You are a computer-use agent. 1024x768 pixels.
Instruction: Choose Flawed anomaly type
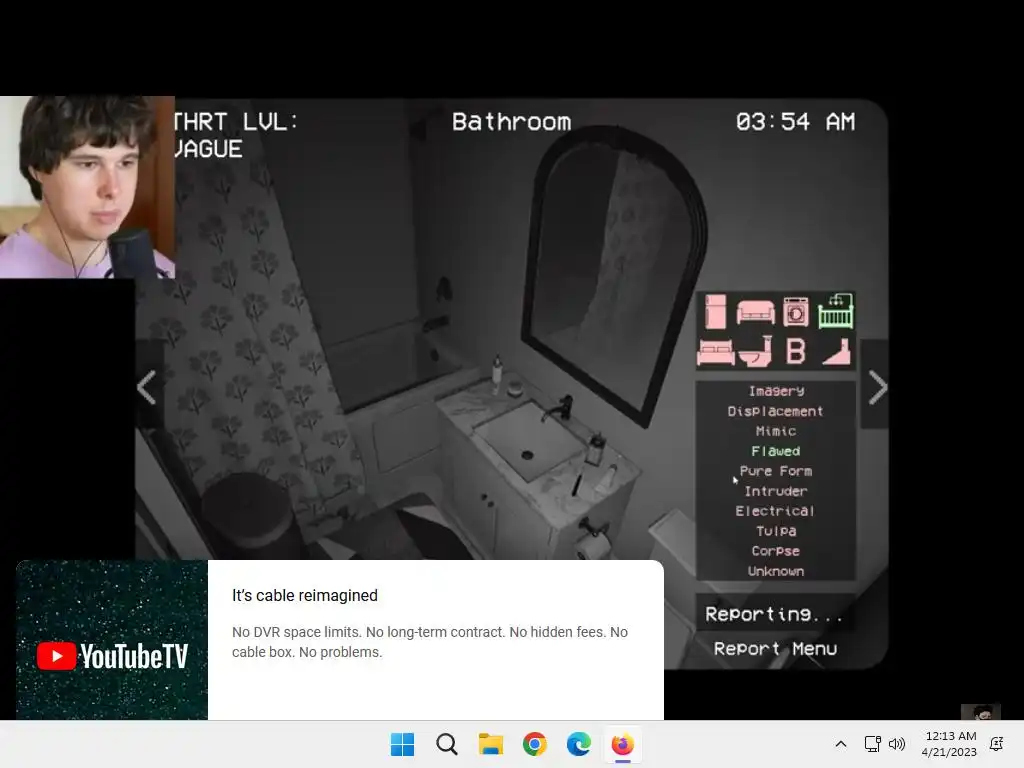tap(776, 451)
